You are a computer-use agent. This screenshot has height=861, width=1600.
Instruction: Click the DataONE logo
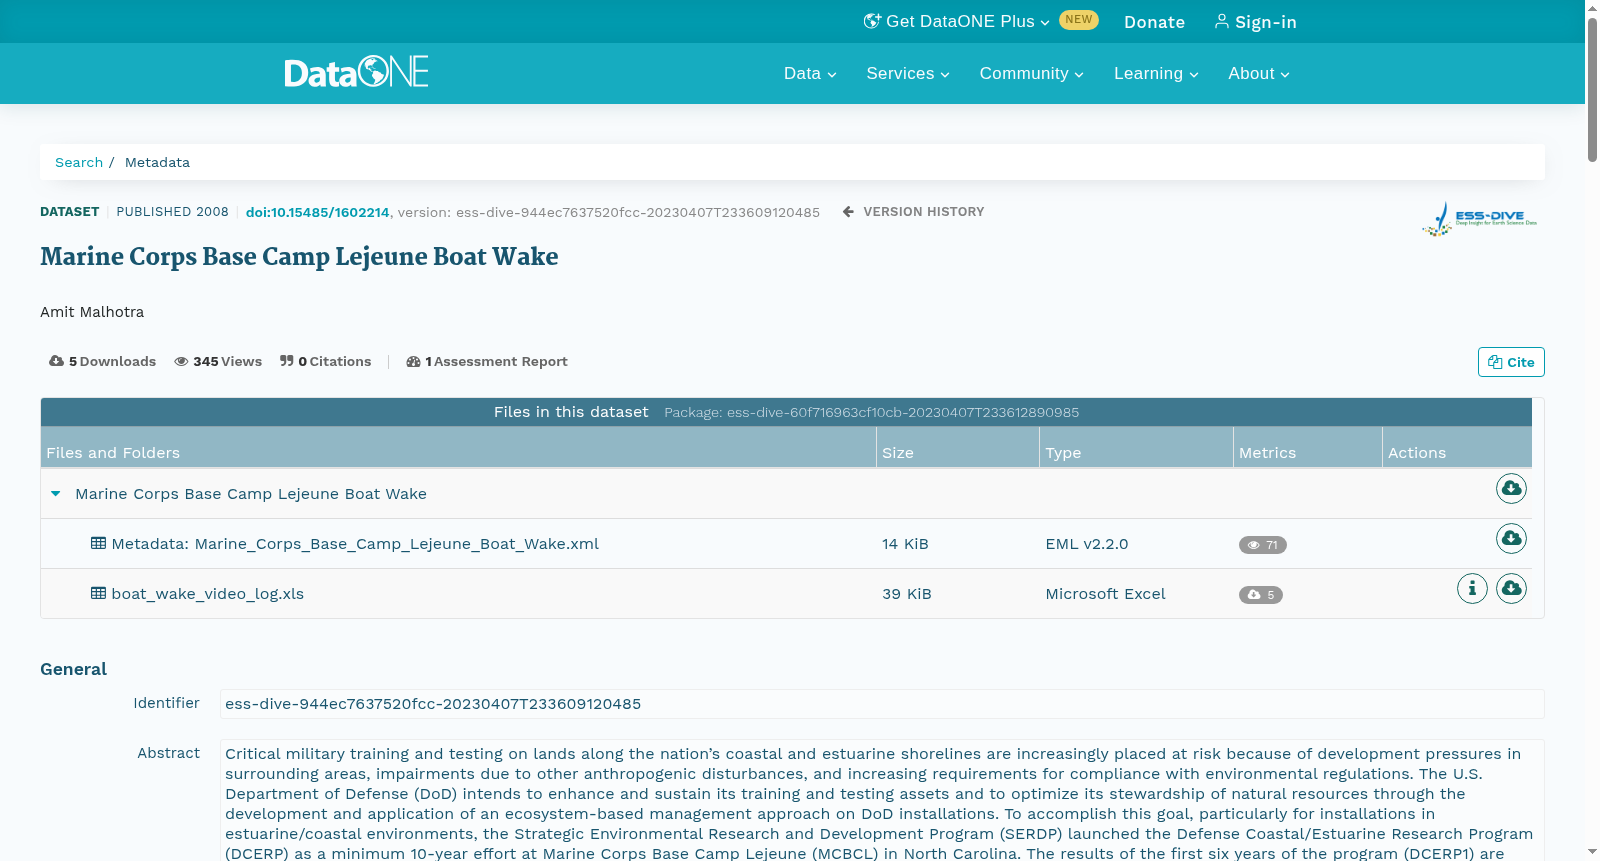[356, 72]
